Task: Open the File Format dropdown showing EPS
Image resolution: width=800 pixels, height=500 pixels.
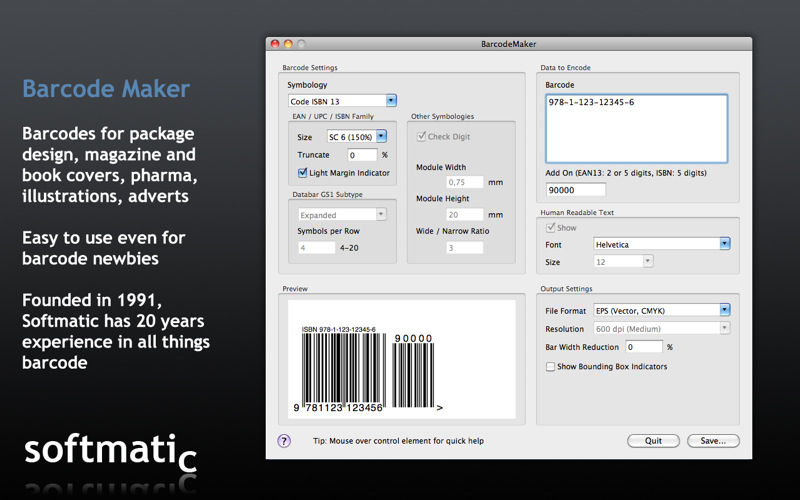Action: pyautogui.click(x=662, y=310)
